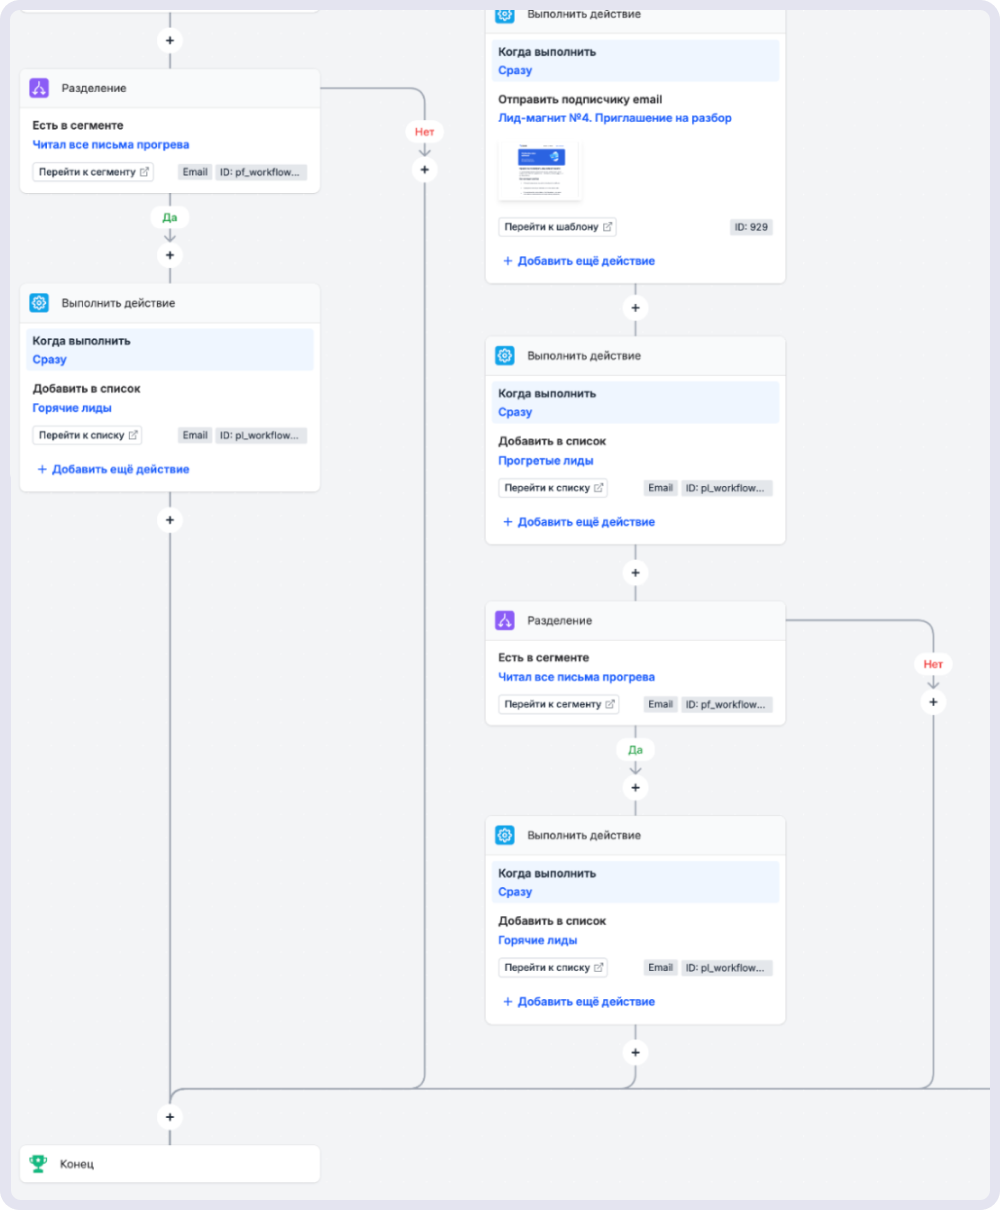Click Сразу in the Прогретые лиды card
Viewport: 1000px width, 1210px height.
(x=515, y=412)
